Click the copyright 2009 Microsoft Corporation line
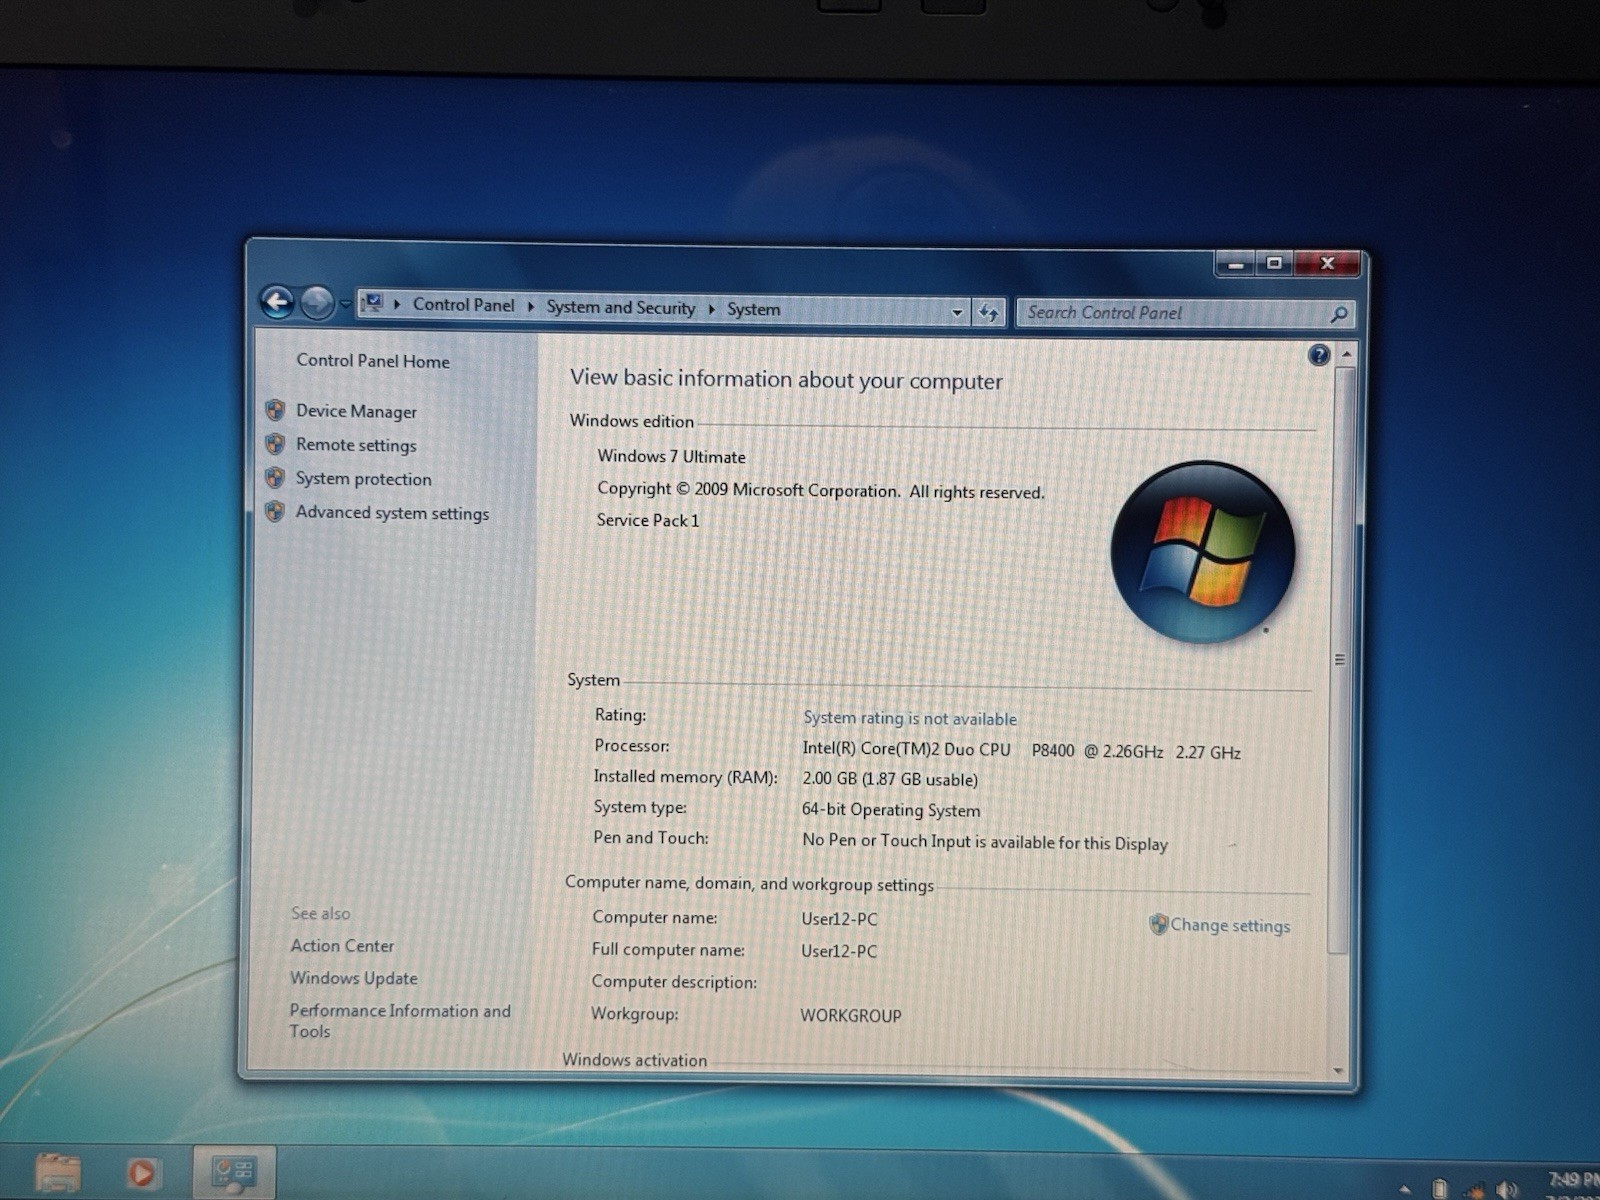Viewport: 1600px width, 1200px height. 820,490
